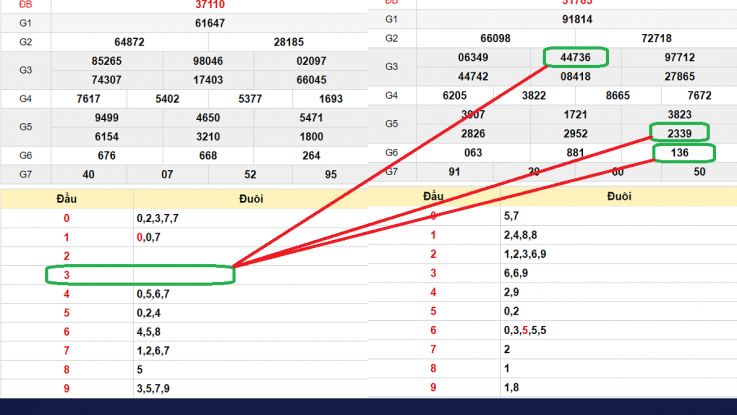Select G7 number 95

pyautogui.click(x=330, y=174)
